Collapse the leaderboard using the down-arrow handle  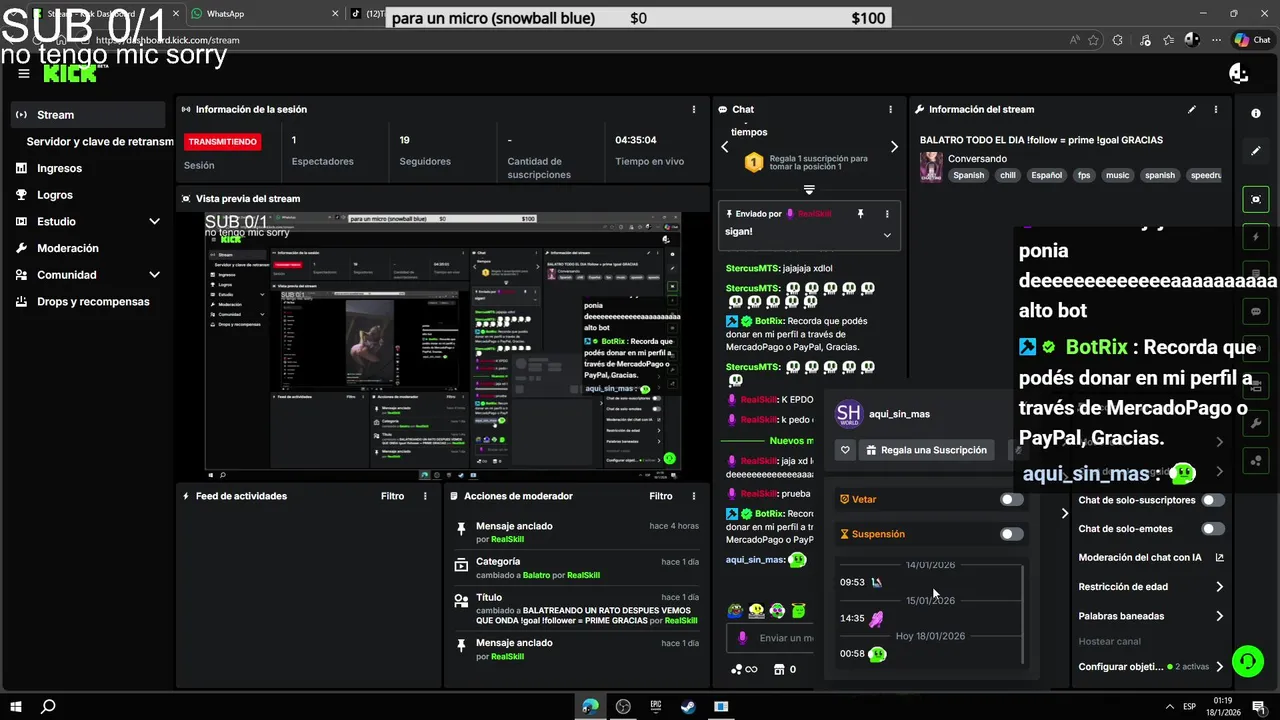coord(809,189)
